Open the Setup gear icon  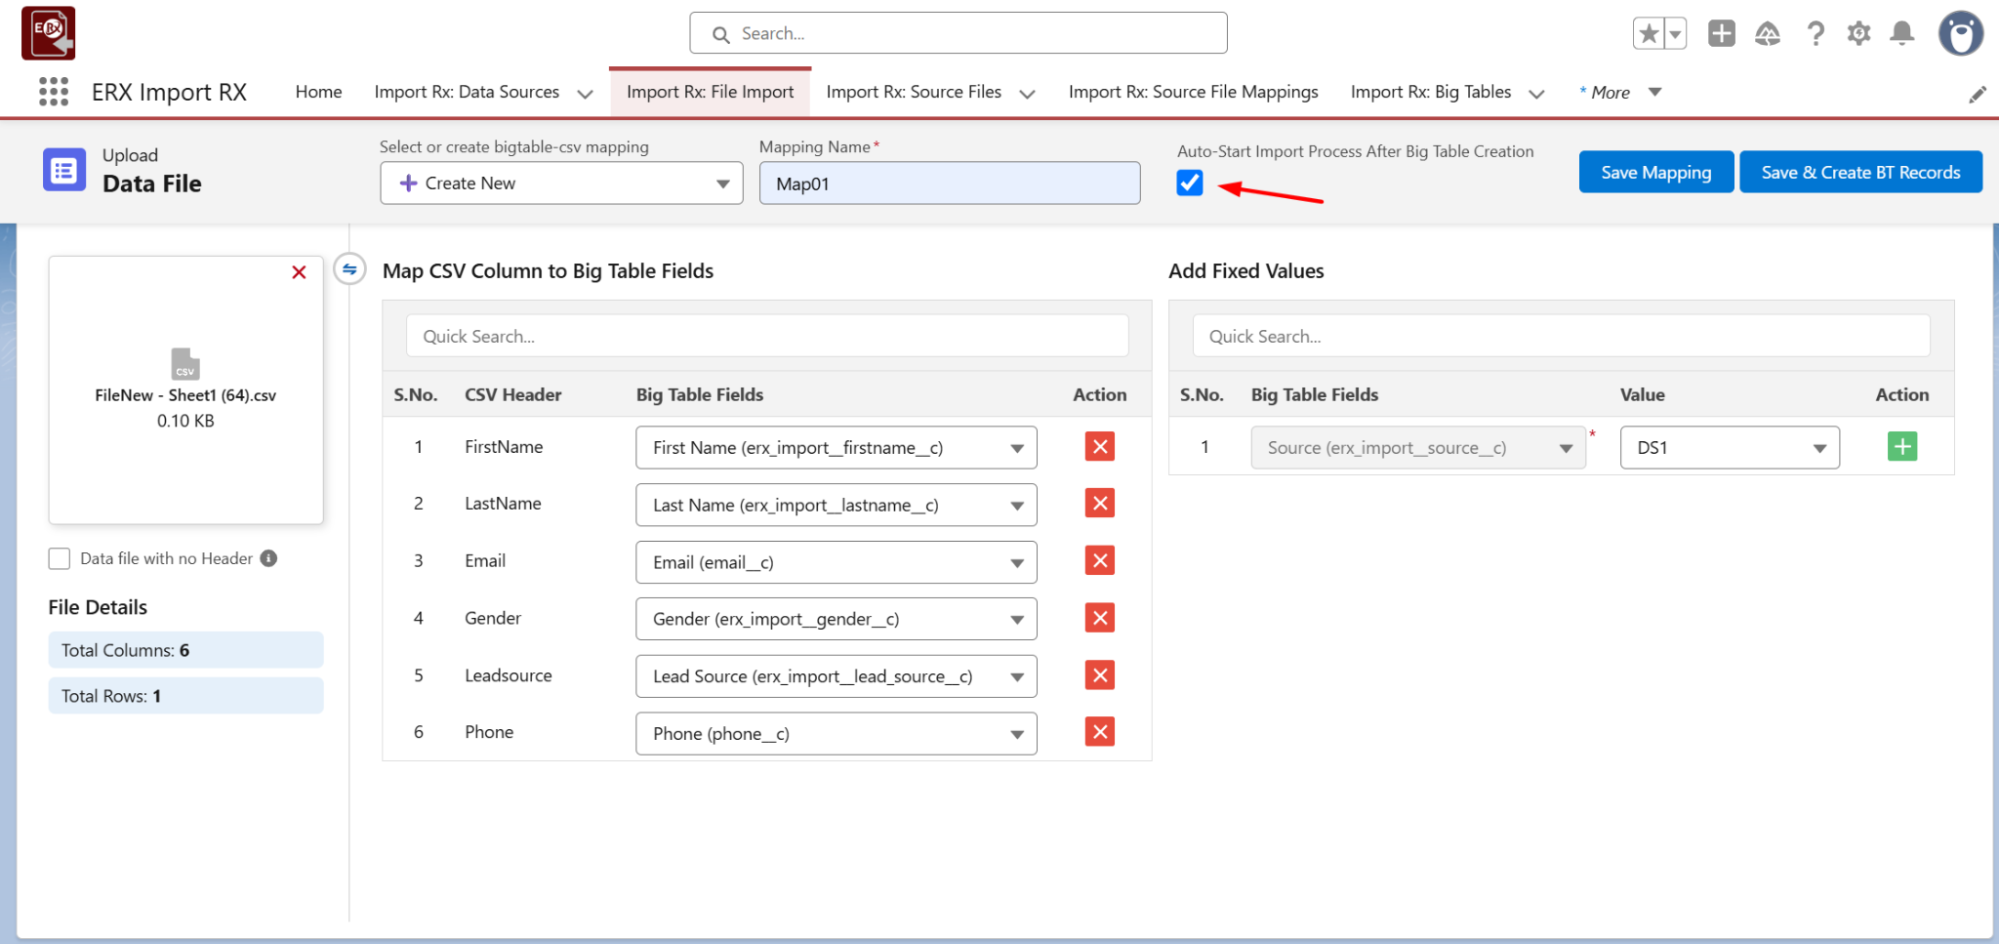tap(1858, 34)
